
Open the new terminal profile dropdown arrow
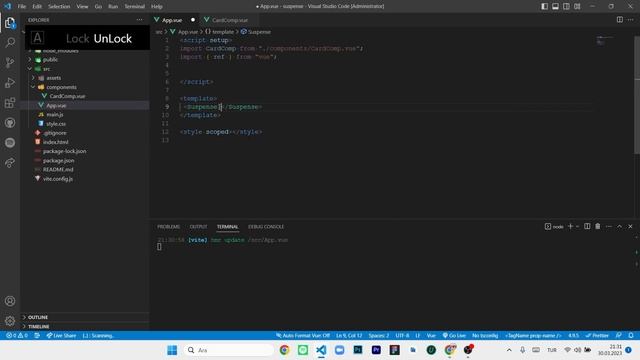point(578,226)
